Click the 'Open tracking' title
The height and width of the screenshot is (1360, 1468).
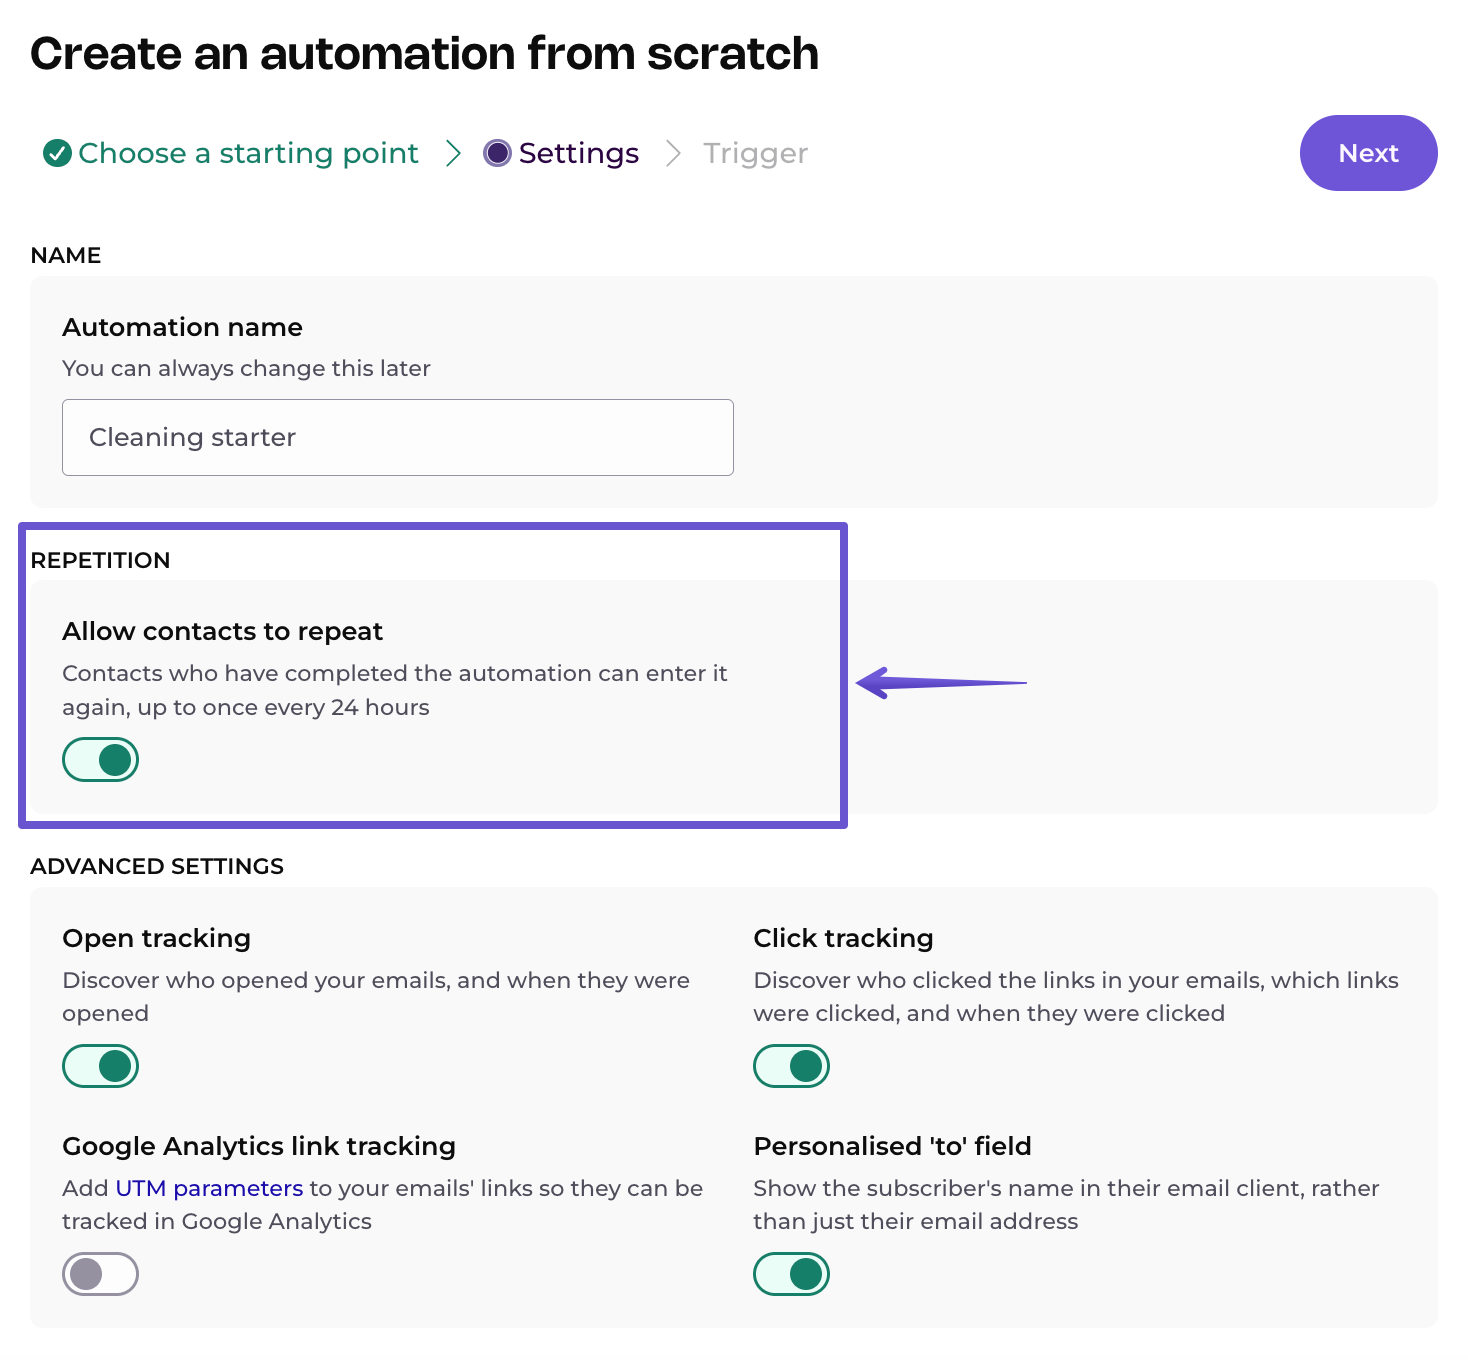pyautogui.click(x=156, y=938)
